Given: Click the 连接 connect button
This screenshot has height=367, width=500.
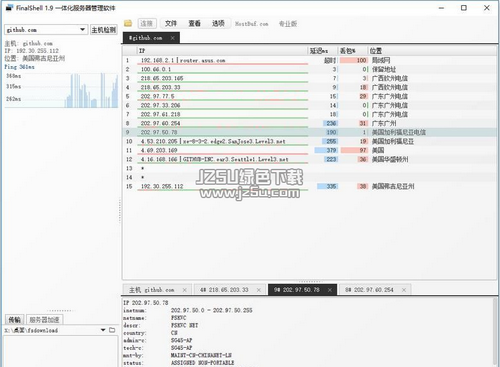Looking at the screenshot, I should (146, 23).
